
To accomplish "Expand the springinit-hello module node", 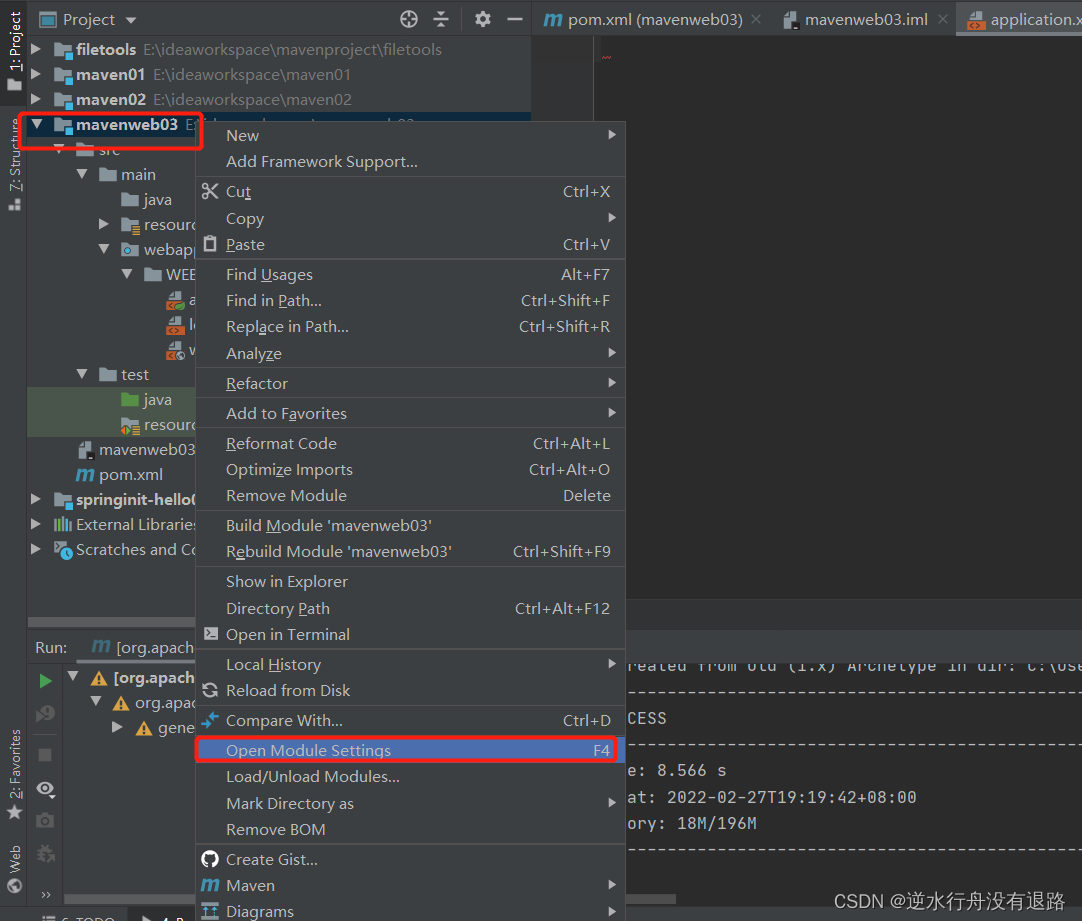I will coord(36,499).
